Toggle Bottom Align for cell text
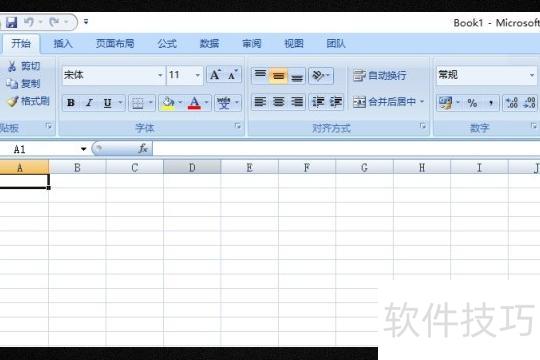Image resolution: width=540 pixels, height=360 pixels. tap(297, 75)
